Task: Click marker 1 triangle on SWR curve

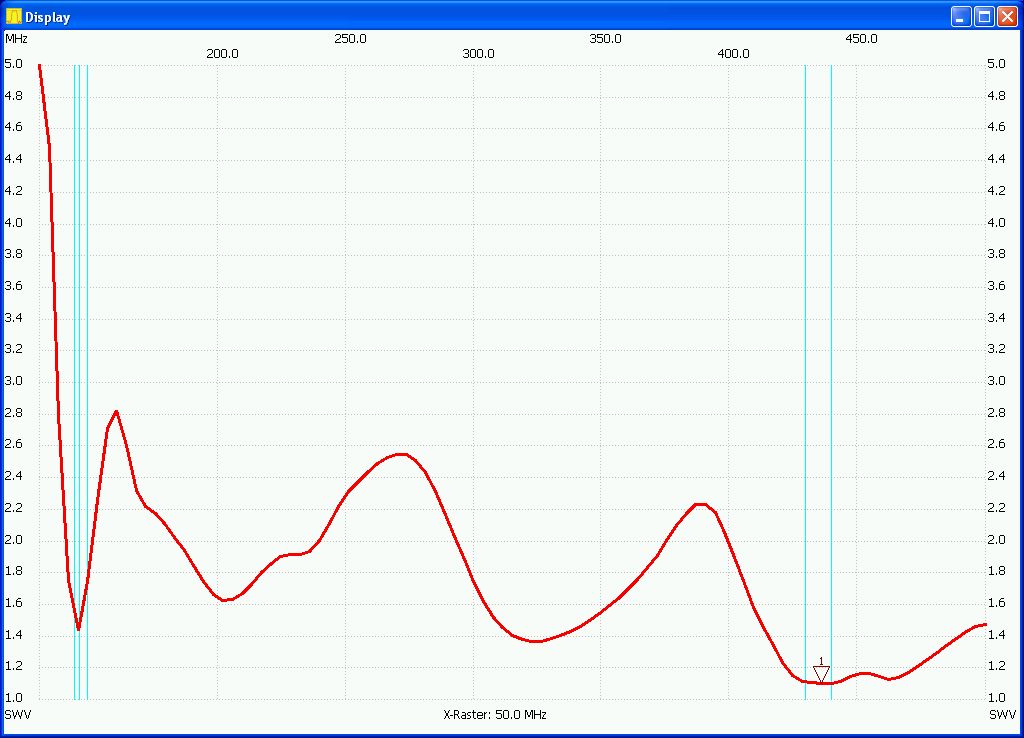Action: (x=821, y=674)
